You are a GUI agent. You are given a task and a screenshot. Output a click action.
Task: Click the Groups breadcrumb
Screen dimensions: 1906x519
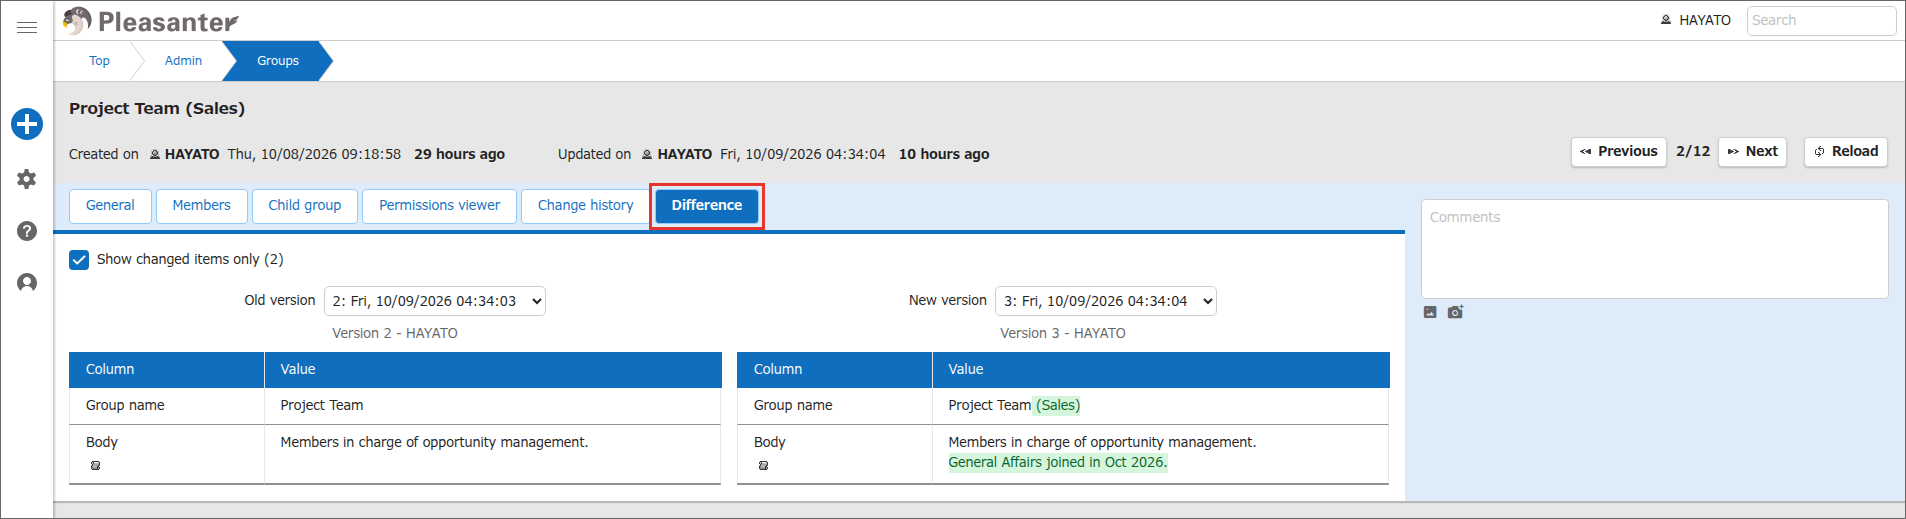pos(277,61)
